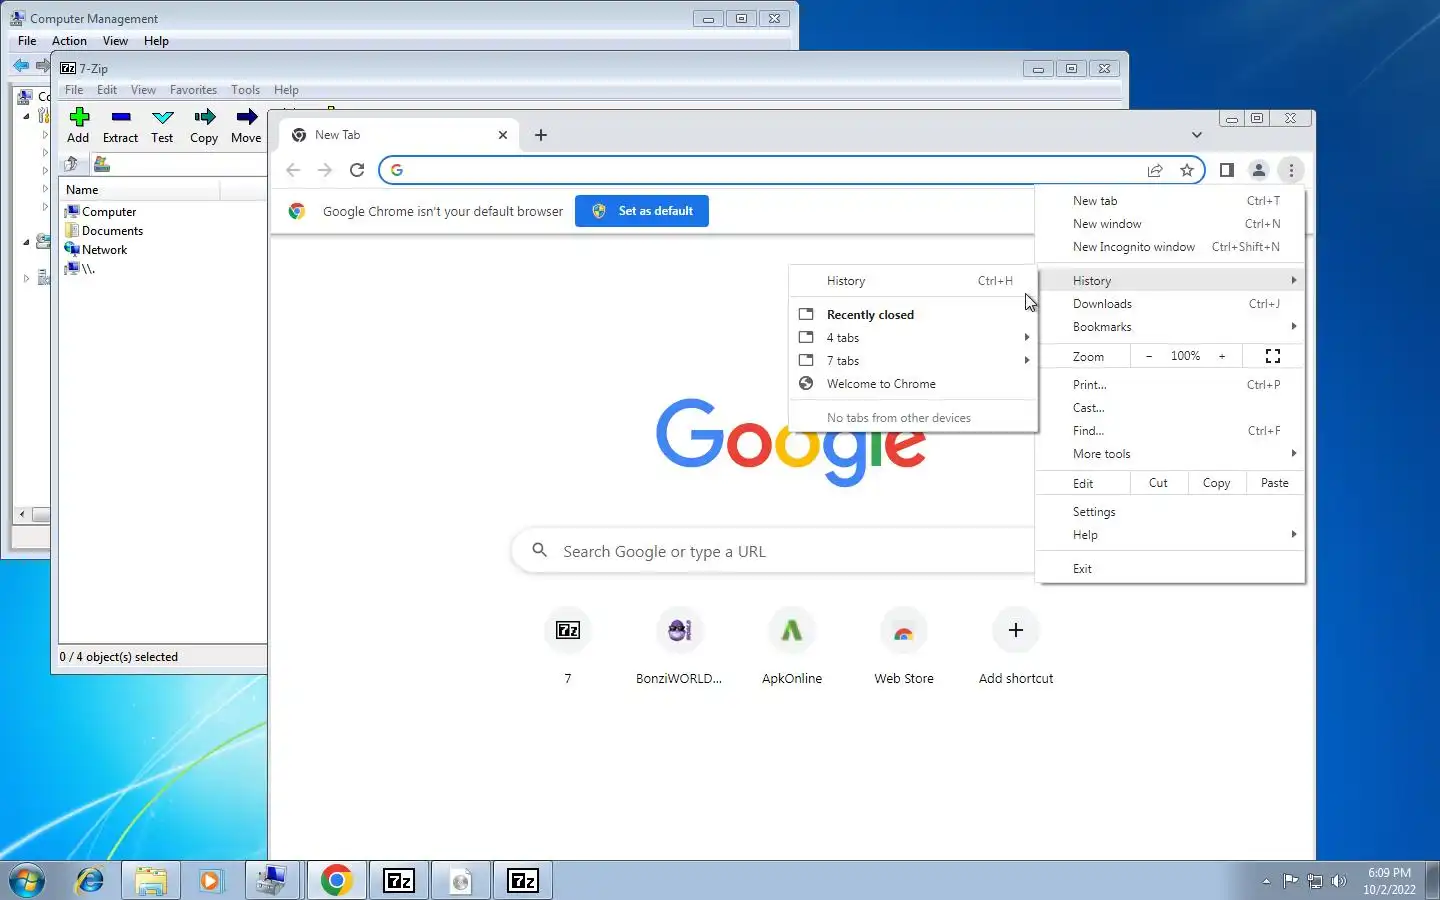Image resolution: width=1440 pixels, height=900 pixels.
Task: Click the 'Search Google or type a URL' box
Action: 773,551
